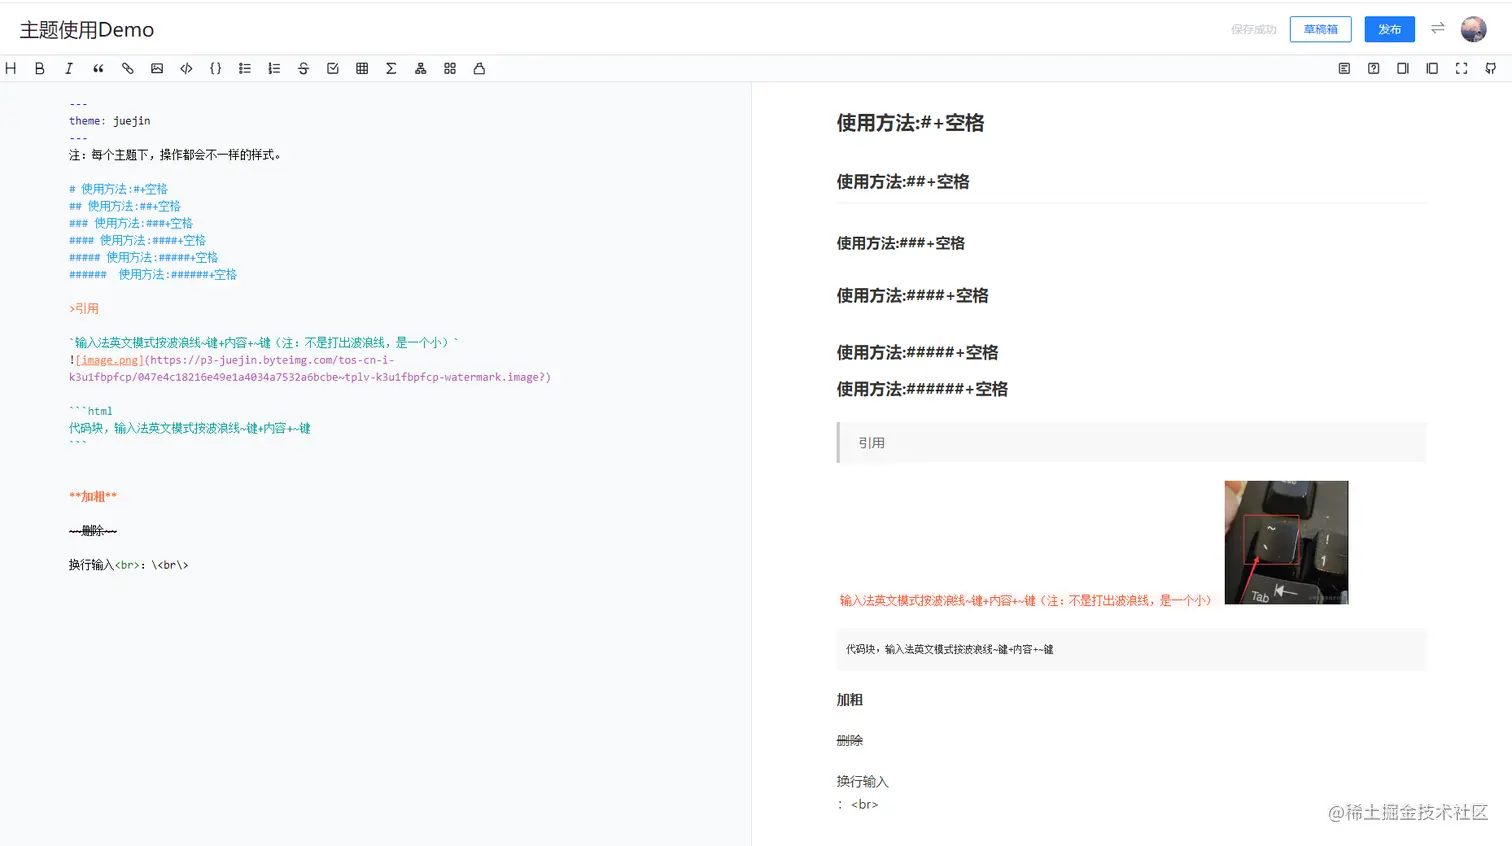This screenshot has height=846, width=1512.
Task: Open the code highlight style picker
Action: pos(479,69)
